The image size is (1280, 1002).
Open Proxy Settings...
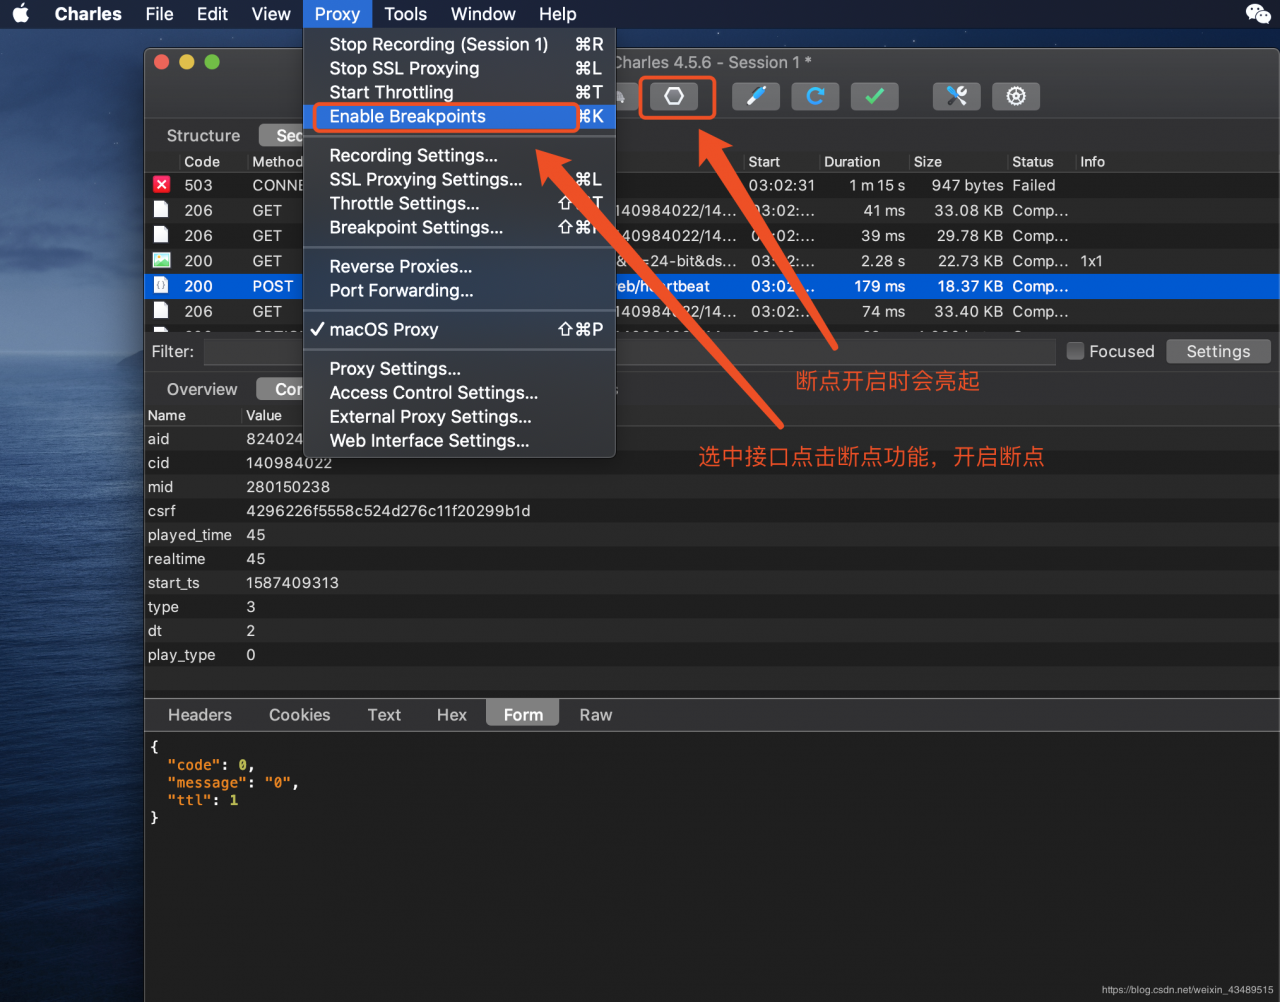pos(459,368)
